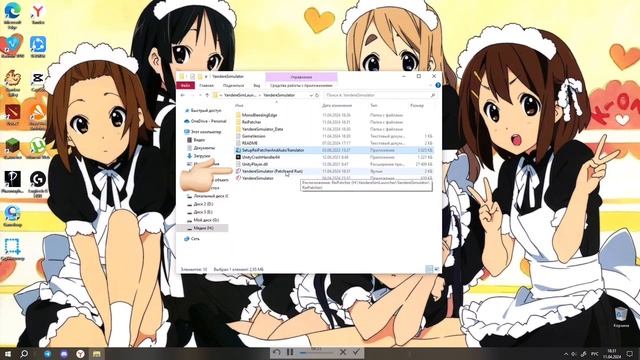
Task: Expand the ribbon with the chevron
Action: point(431,85)
